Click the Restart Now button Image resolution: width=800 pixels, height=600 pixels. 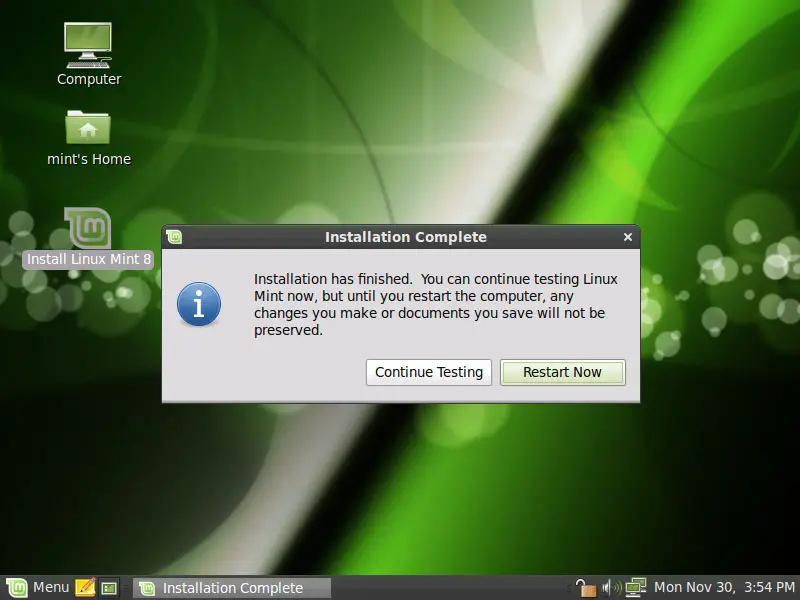coord(562,372)
